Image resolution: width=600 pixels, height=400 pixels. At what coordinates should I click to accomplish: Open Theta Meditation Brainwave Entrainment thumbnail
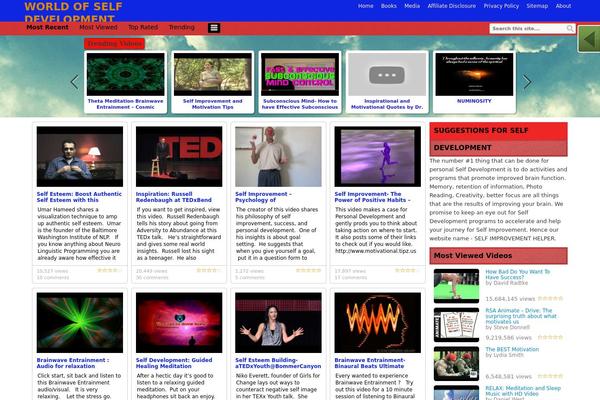pyautogui.click(x=126, y=74)
